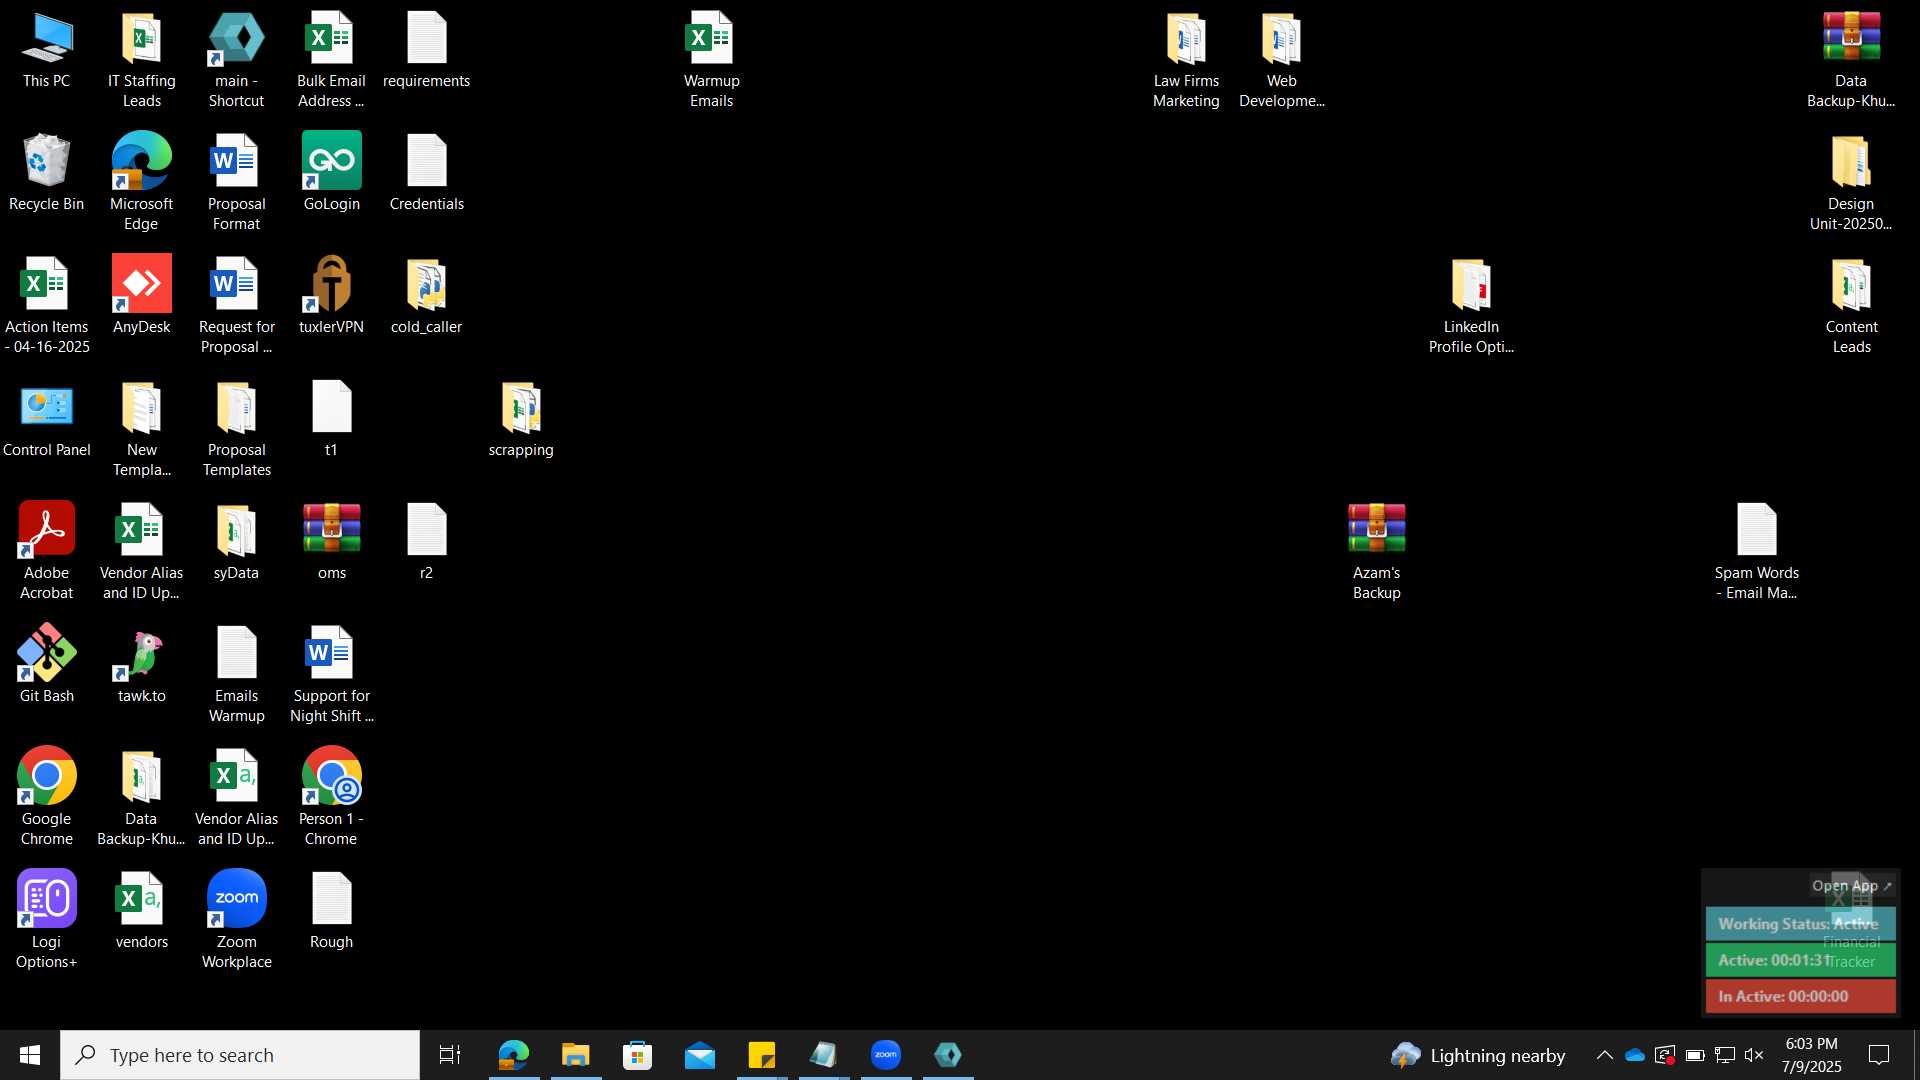
Task: Select the Emails Warmup file
Action: 237,676
